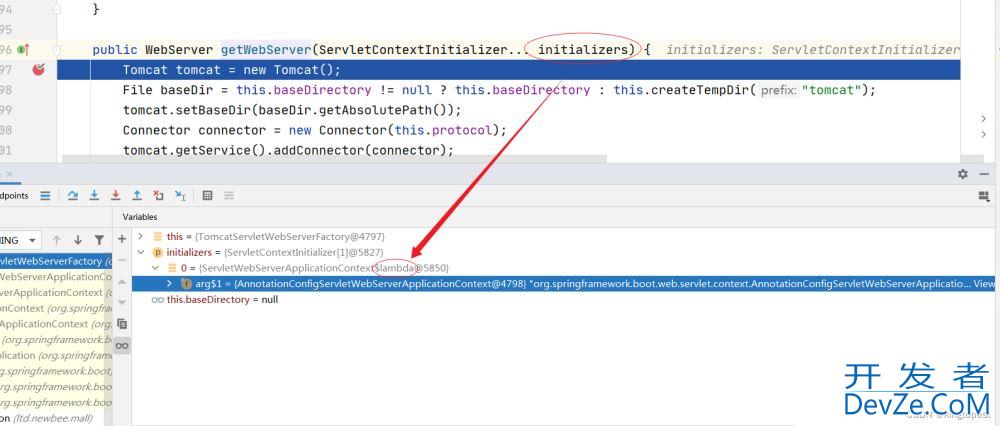The width and height of the screenshot is (1000, 426).
Task: Click the Duplicate Watch copy icon
Action: (122, 324)
